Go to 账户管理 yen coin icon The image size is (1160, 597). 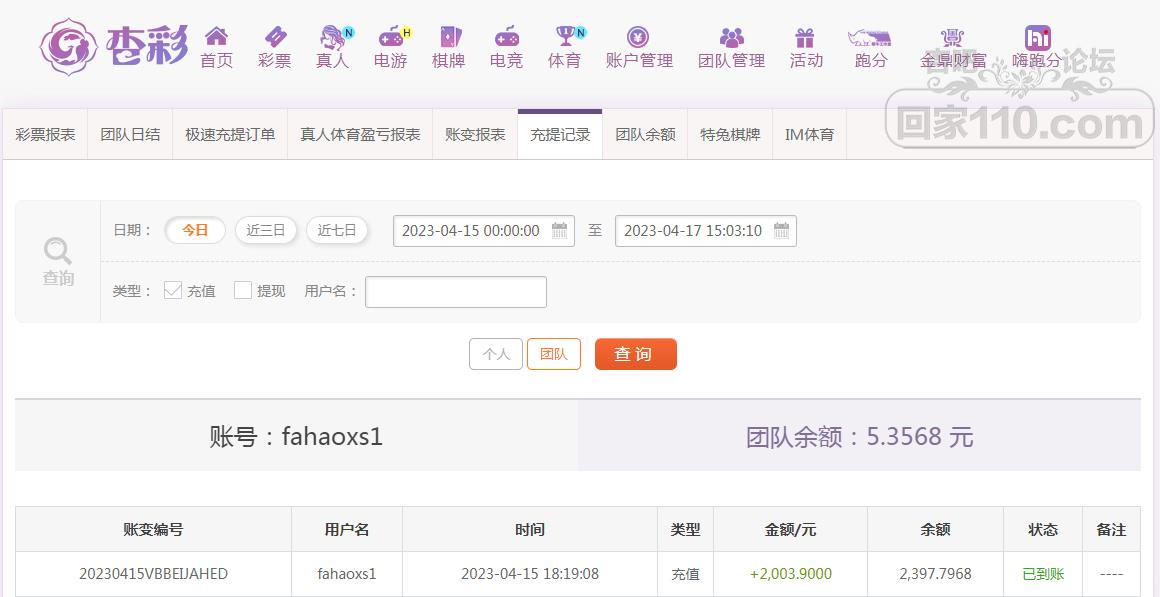coord(638,37)
